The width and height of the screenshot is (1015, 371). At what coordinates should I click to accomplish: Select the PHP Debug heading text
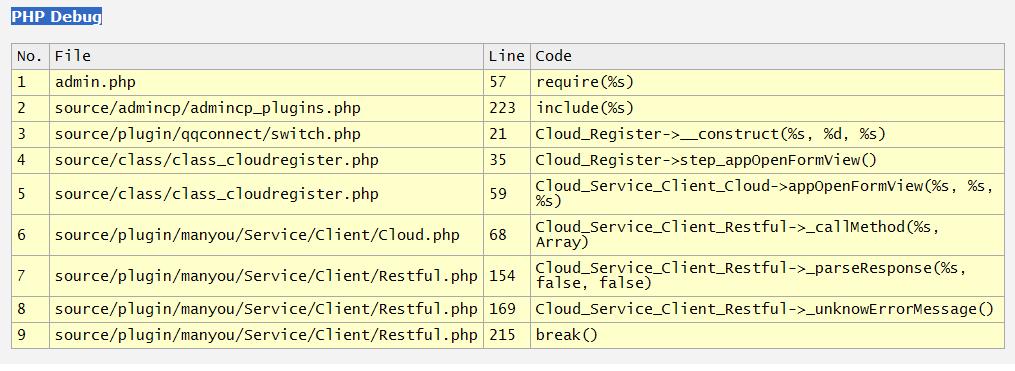pyautogui.click(x=56, y=17)
